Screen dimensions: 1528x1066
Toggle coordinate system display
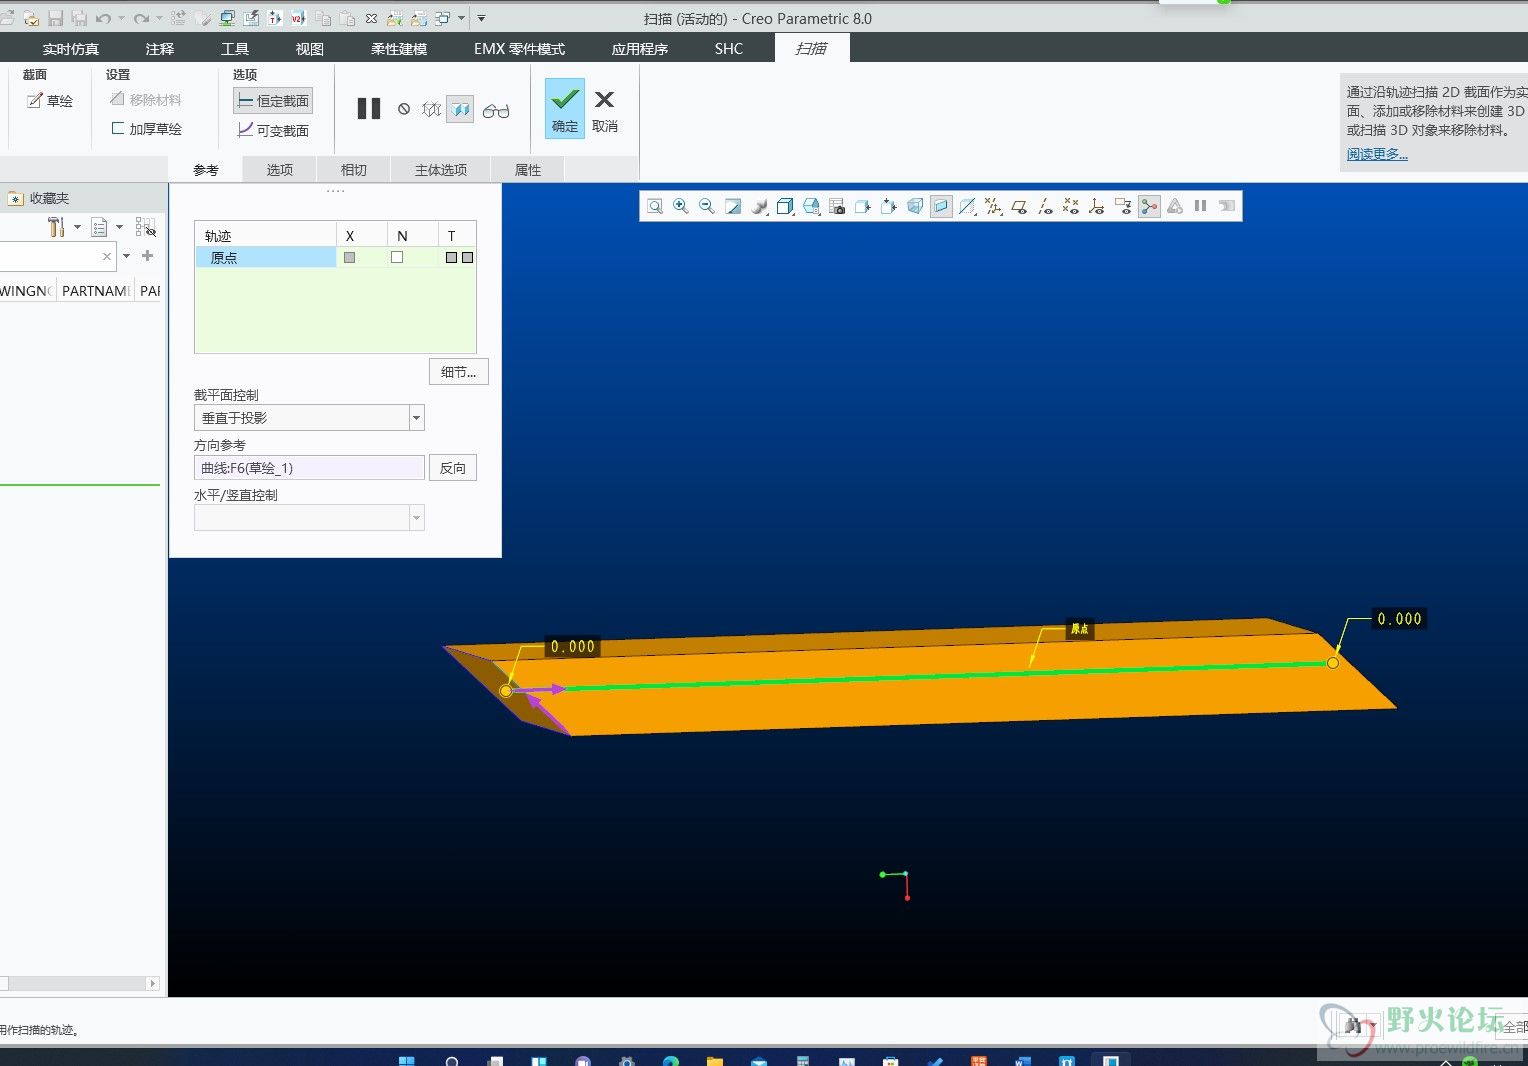[x=1097, y=206]
